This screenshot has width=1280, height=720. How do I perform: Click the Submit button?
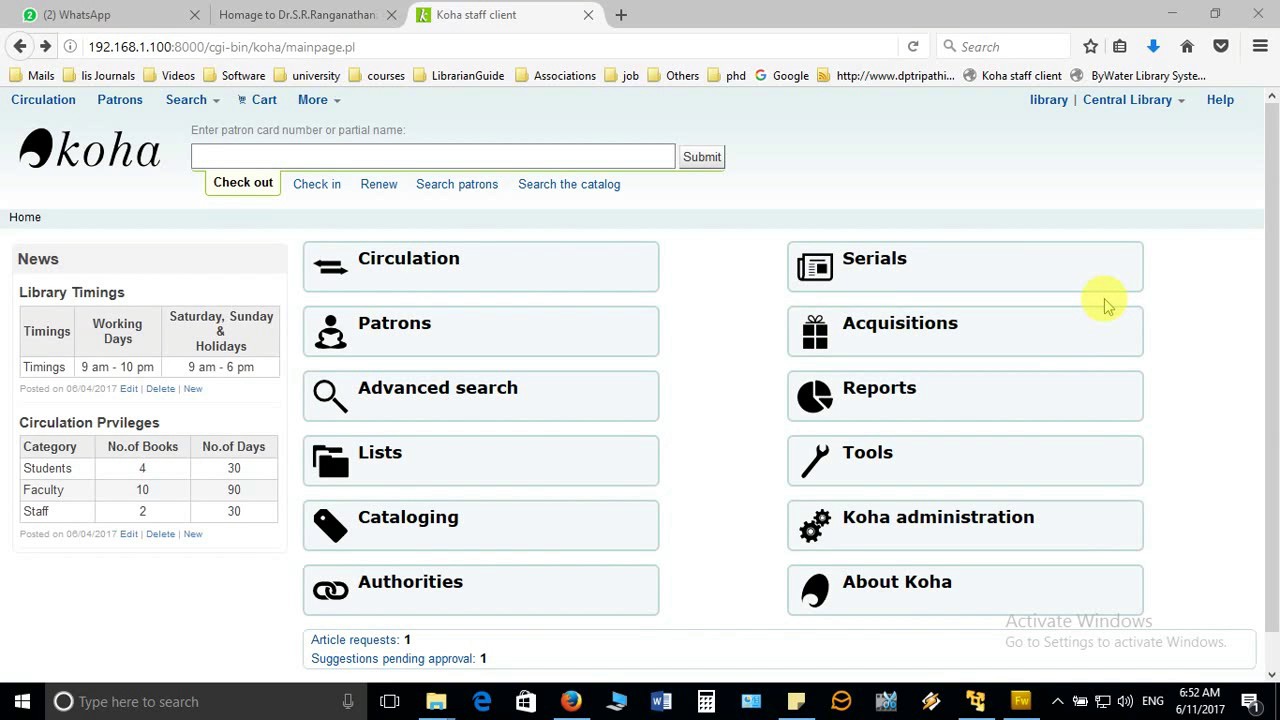point(702,157)
